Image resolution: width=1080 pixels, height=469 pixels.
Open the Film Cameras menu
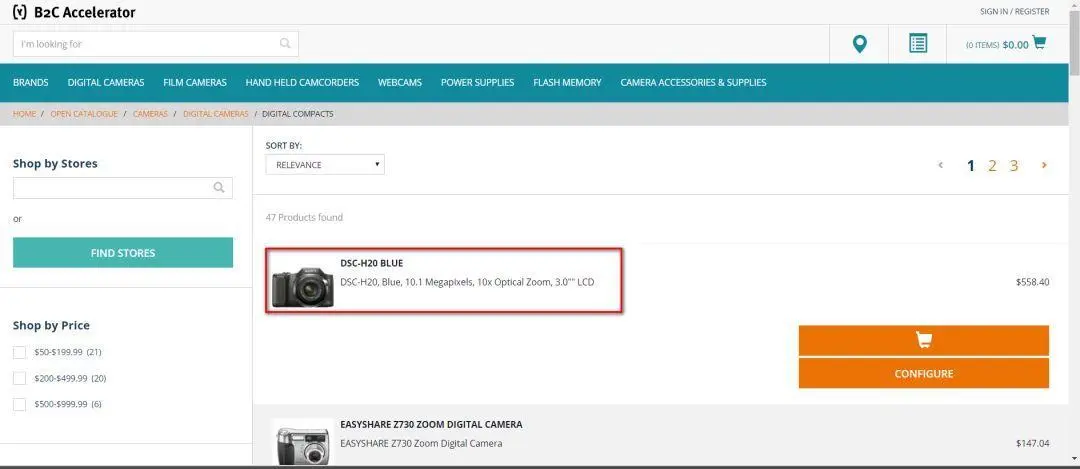coord(195,83)
